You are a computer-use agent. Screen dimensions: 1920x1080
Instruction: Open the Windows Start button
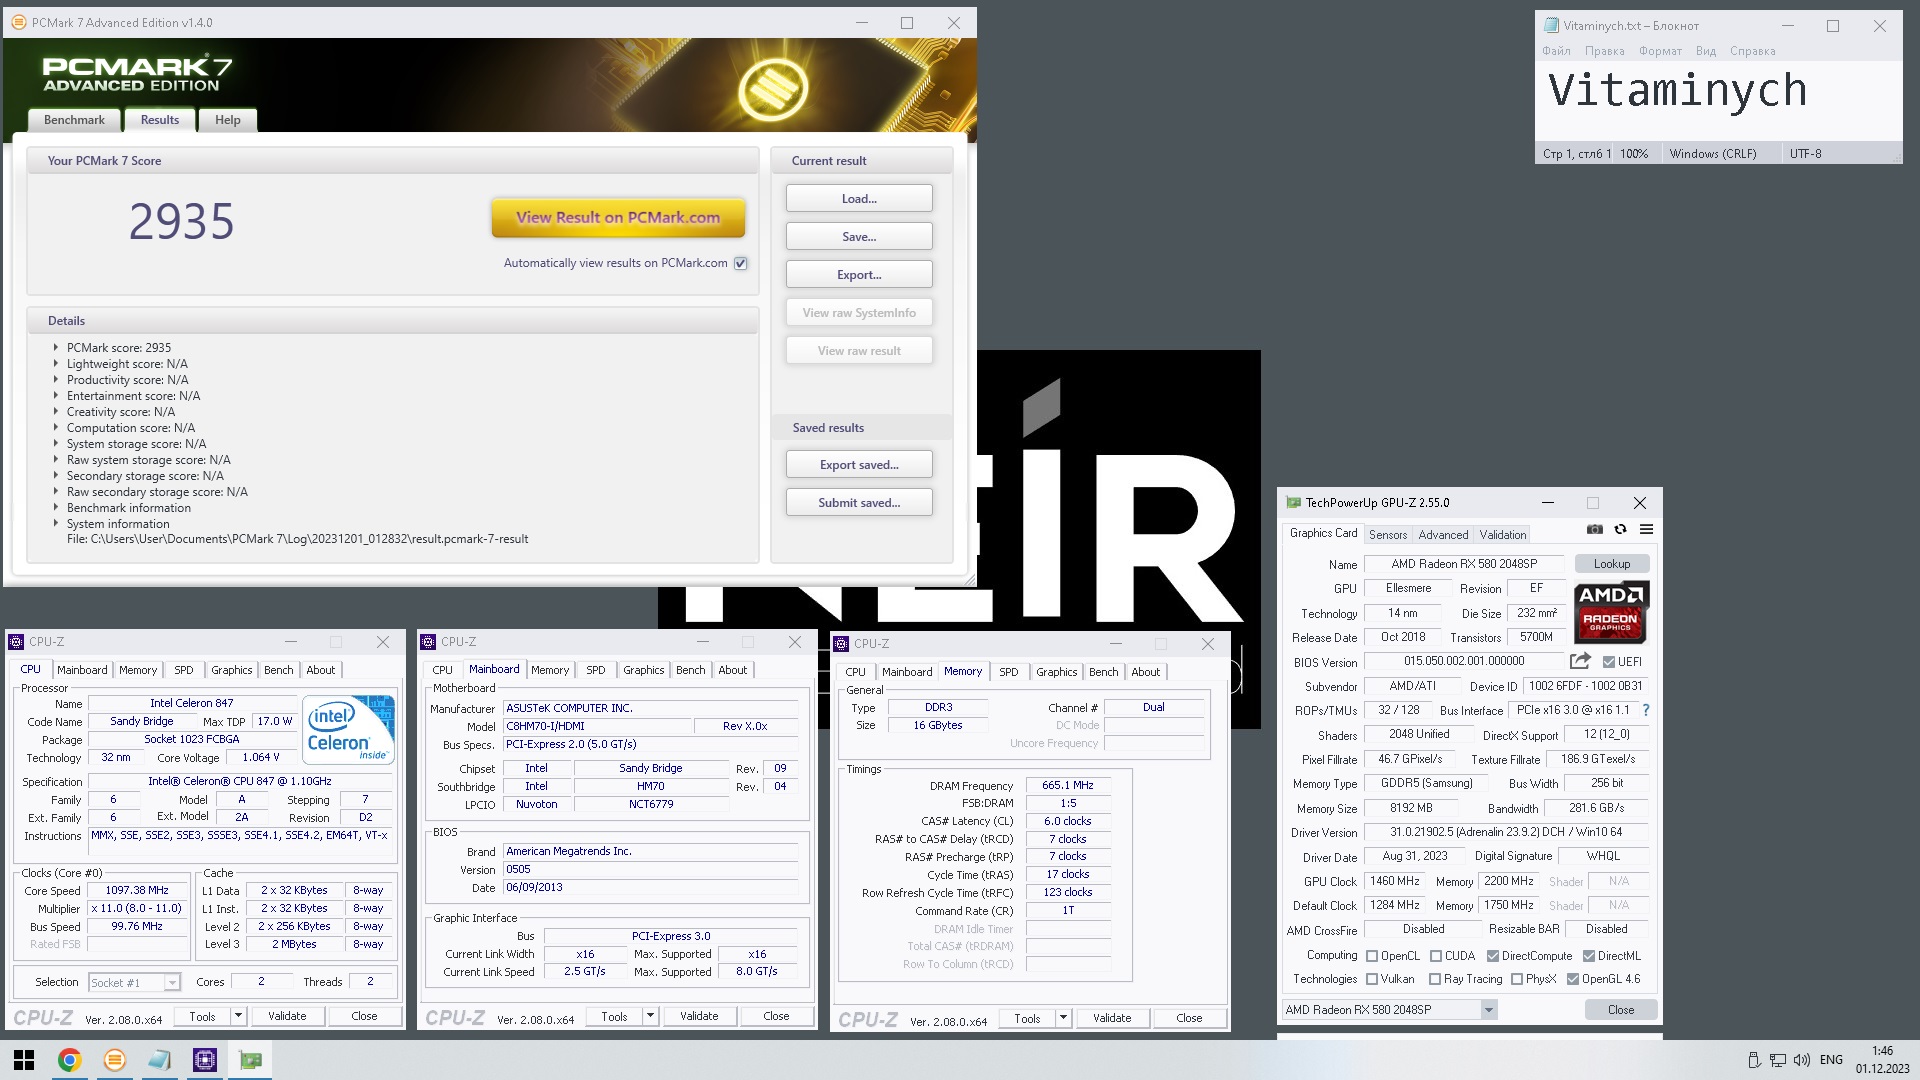pos(24,1060)
